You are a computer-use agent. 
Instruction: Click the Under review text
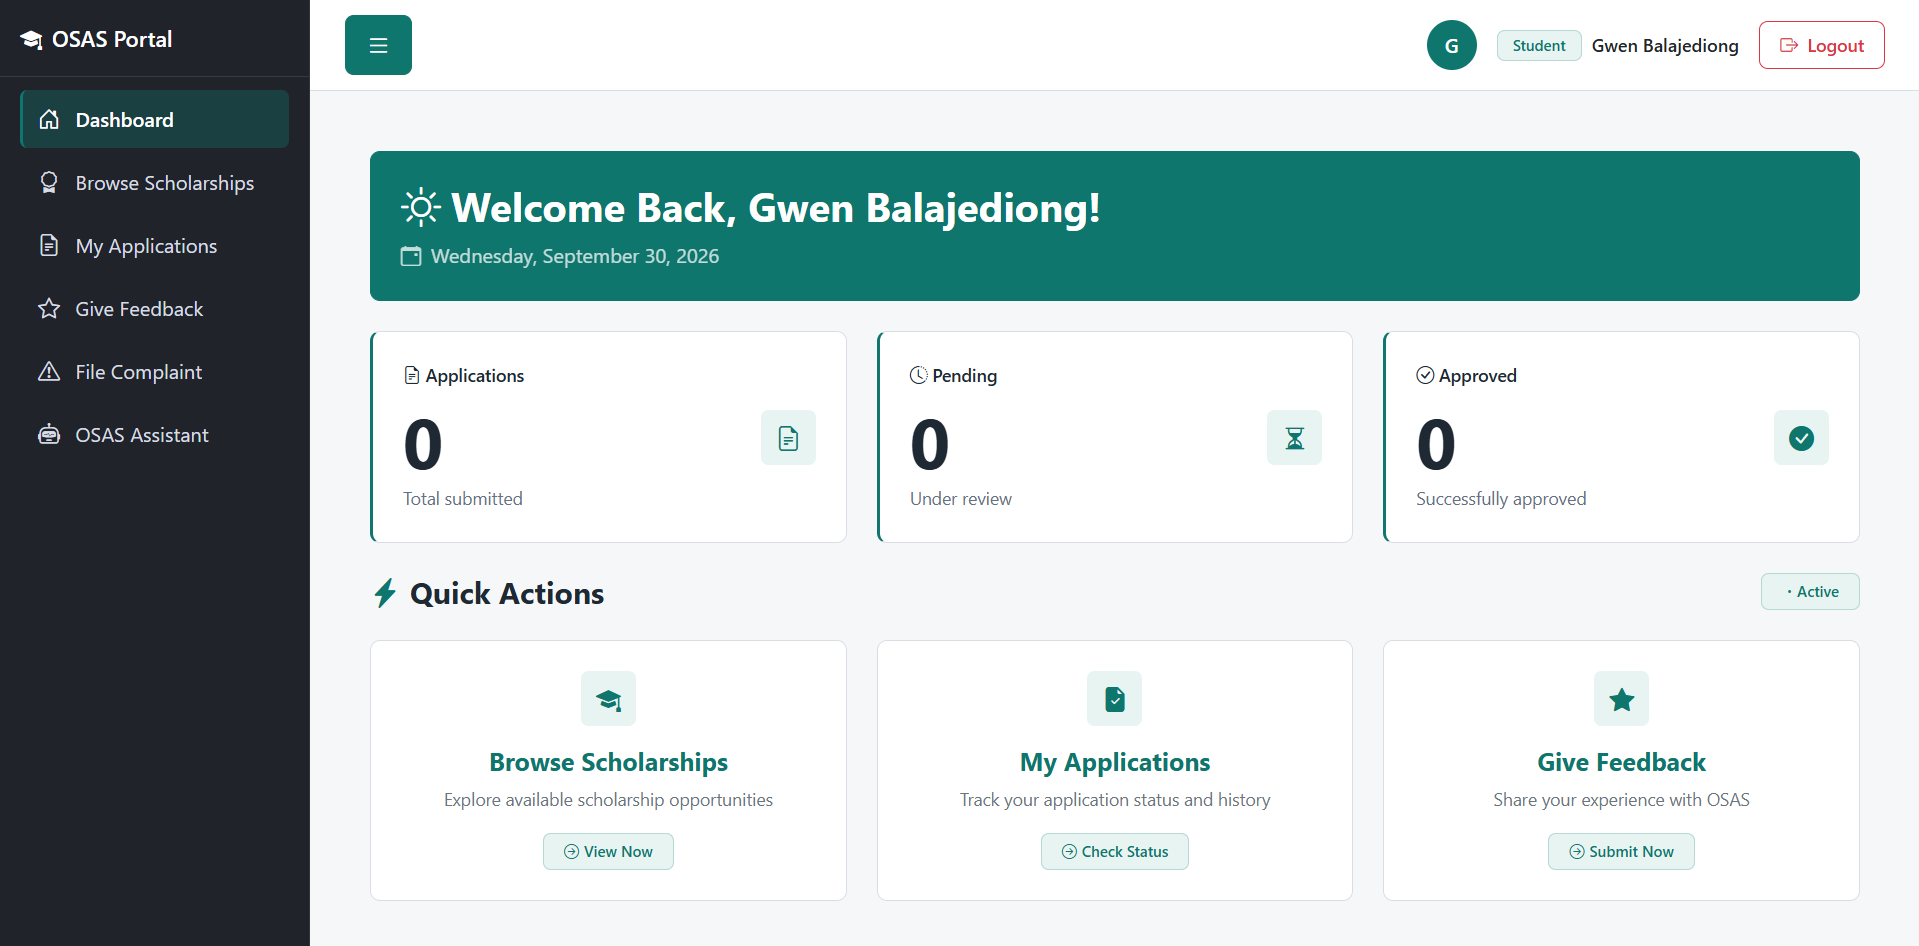(961, 499)
